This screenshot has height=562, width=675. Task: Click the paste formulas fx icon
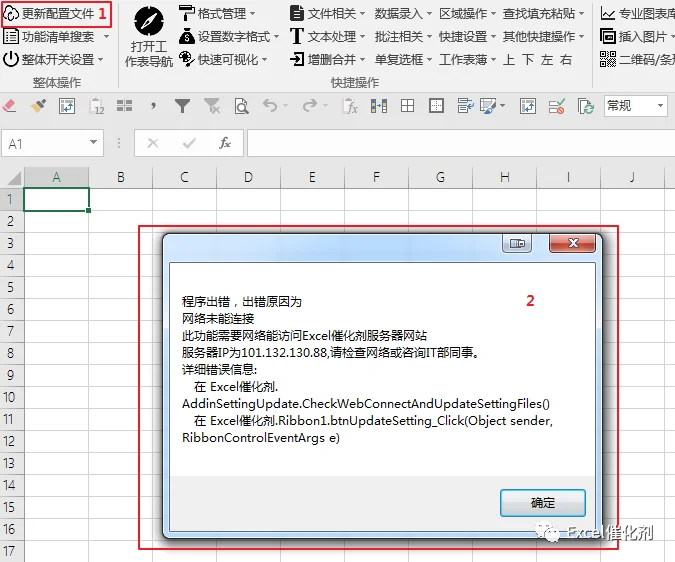coord(350,106)
